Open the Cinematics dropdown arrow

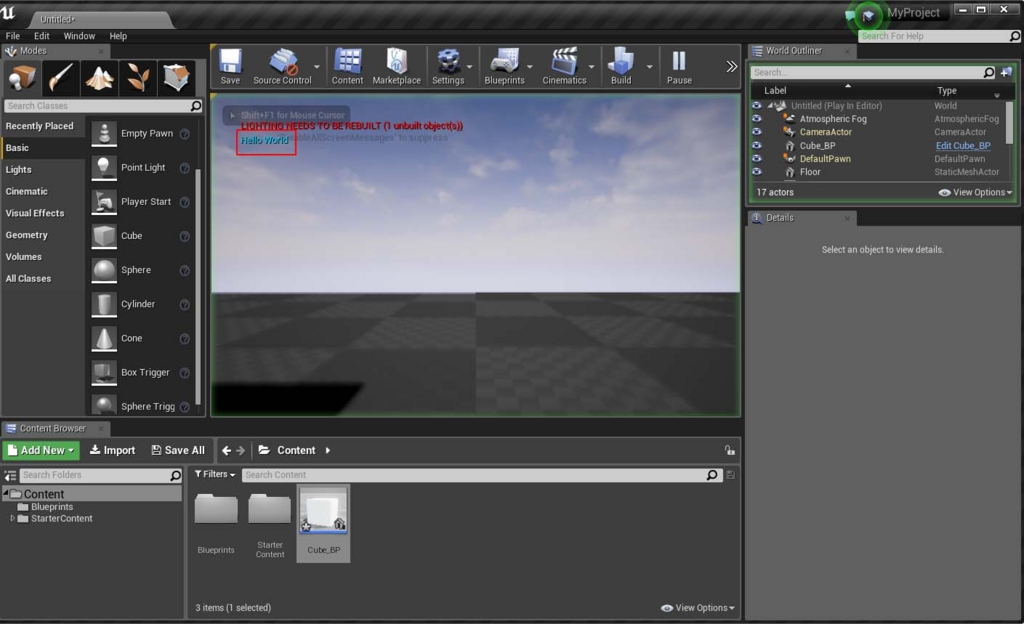pyautogui.click(x=592, y=67)
